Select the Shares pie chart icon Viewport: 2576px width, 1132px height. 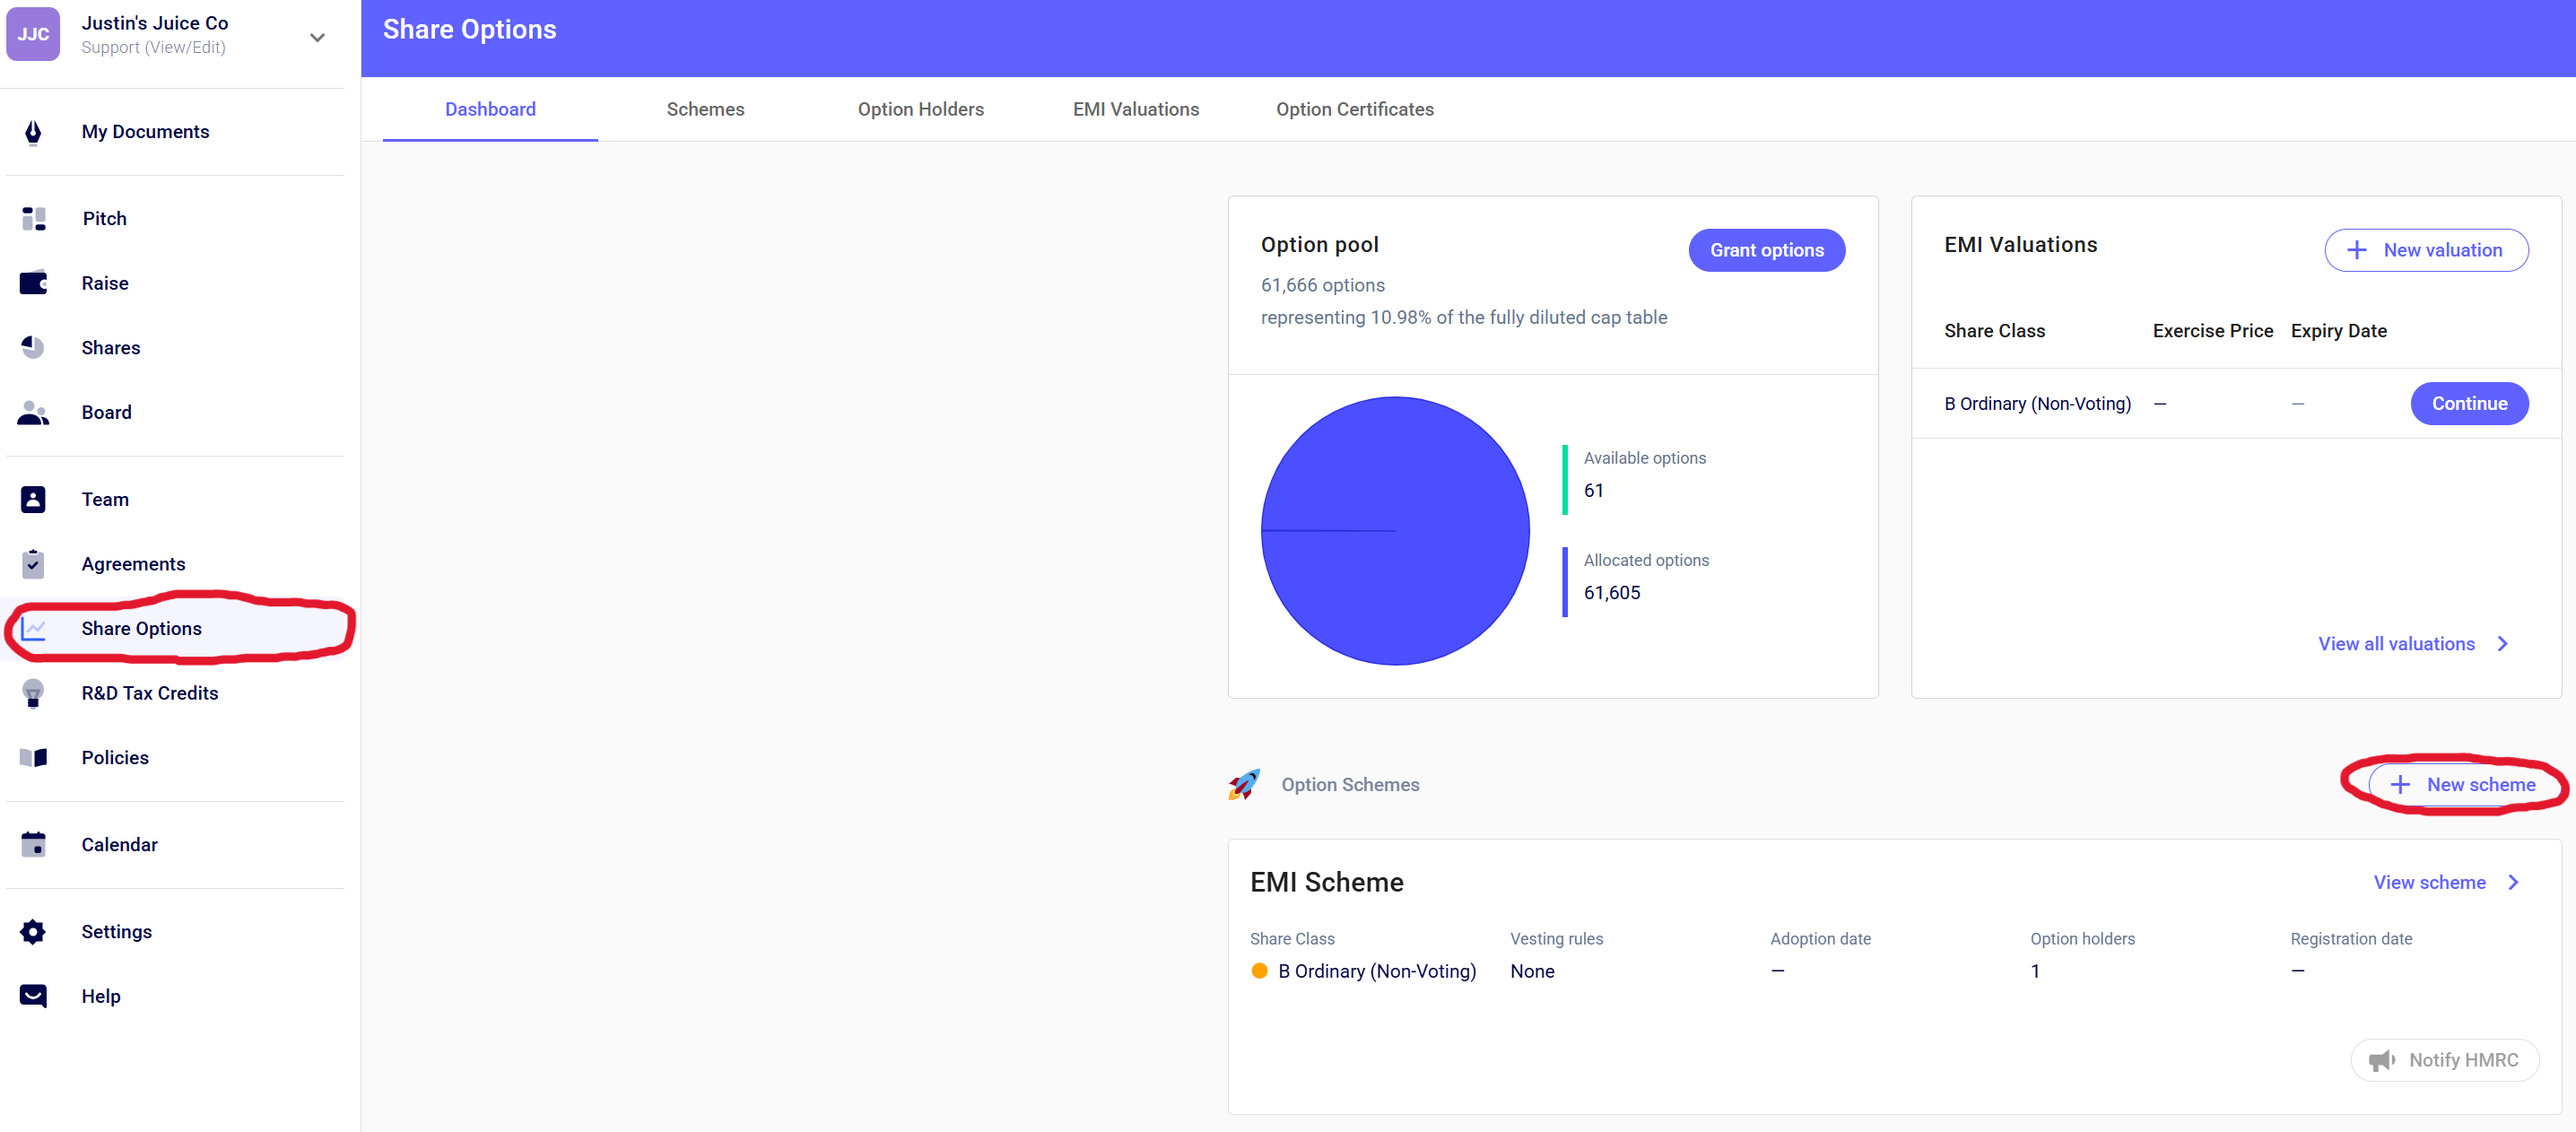click(x=33, y=348)
